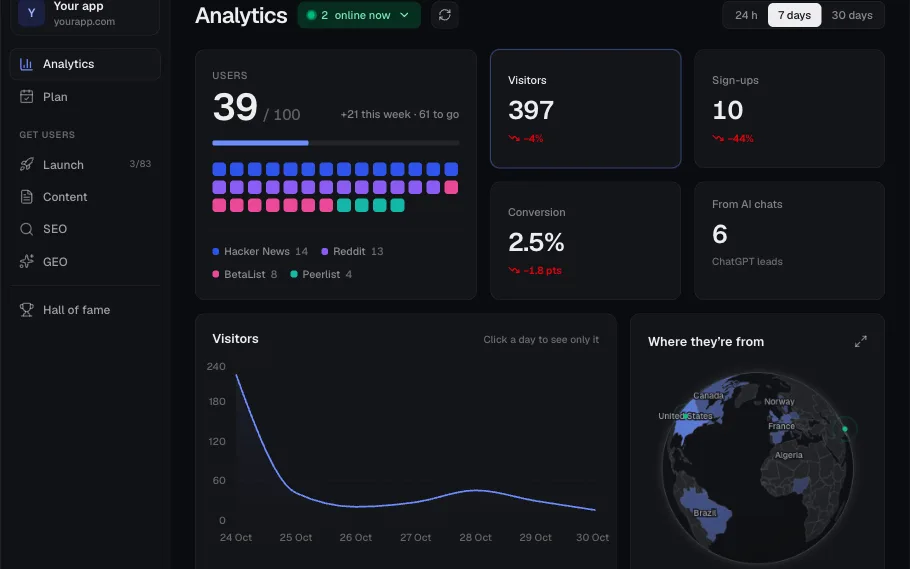Click the 3/83 Launch progress count
This screenshot has width=910, height=569.
(140, 164)
